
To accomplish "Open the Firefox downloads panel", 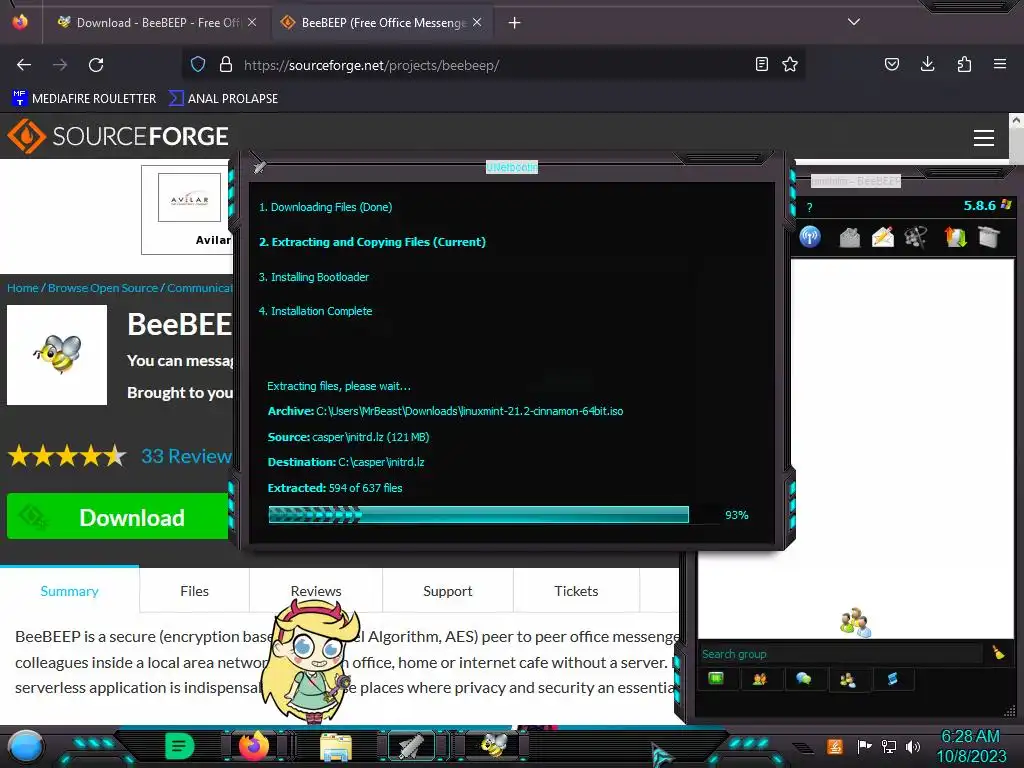I will click(927, 64).
